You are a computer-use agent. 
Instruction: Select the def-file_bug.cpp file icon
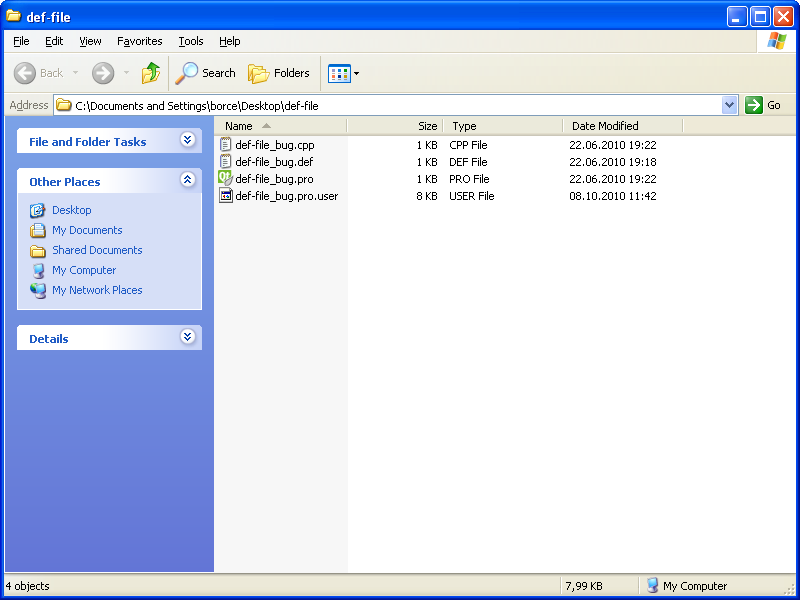pos(225,145)
